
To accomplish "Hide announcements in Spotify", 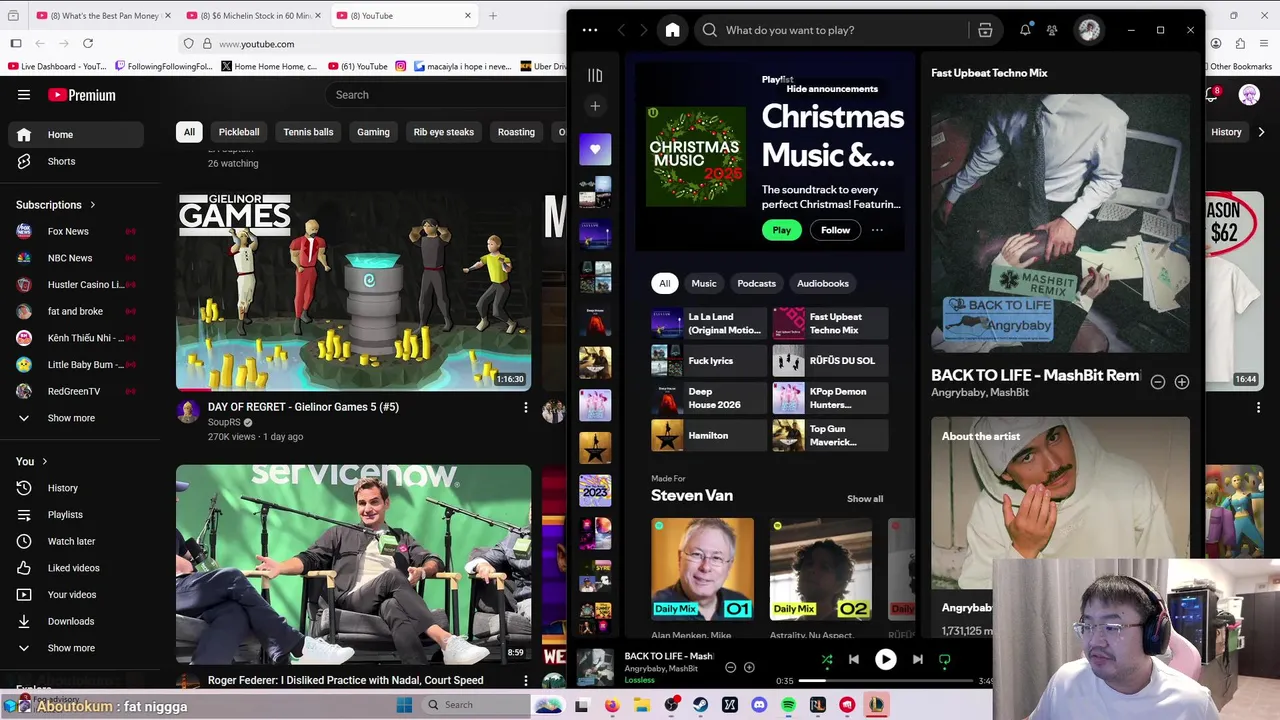I will click(x=832, y=89).
